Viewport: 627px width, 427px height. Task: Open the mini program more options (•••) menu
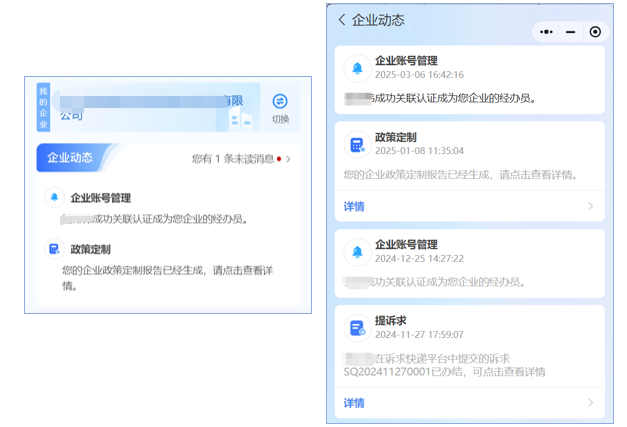click(x=546, y=32)
